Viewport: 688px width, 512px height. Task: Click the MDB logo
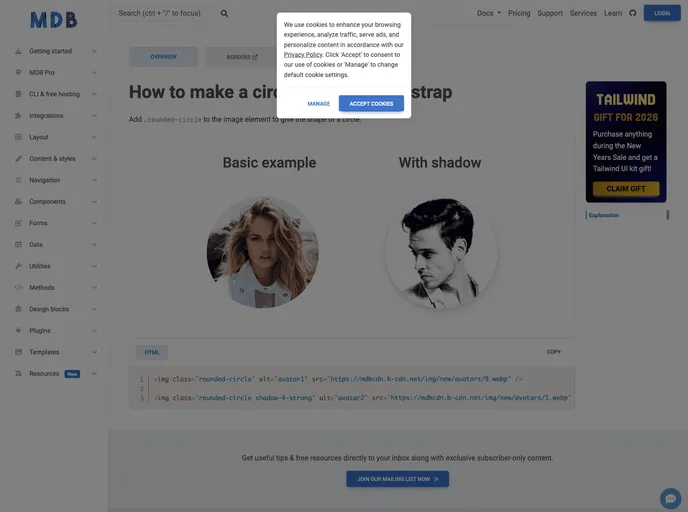54,20
